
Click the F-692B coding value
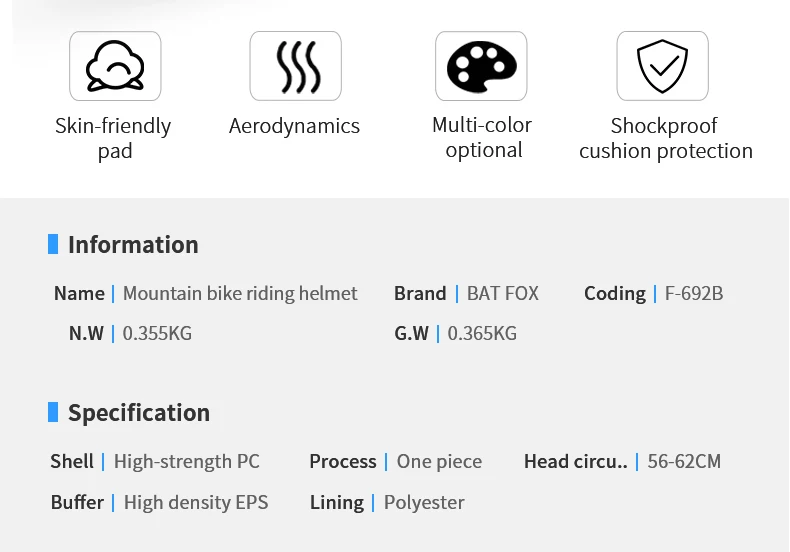click(x=694, y=294)
